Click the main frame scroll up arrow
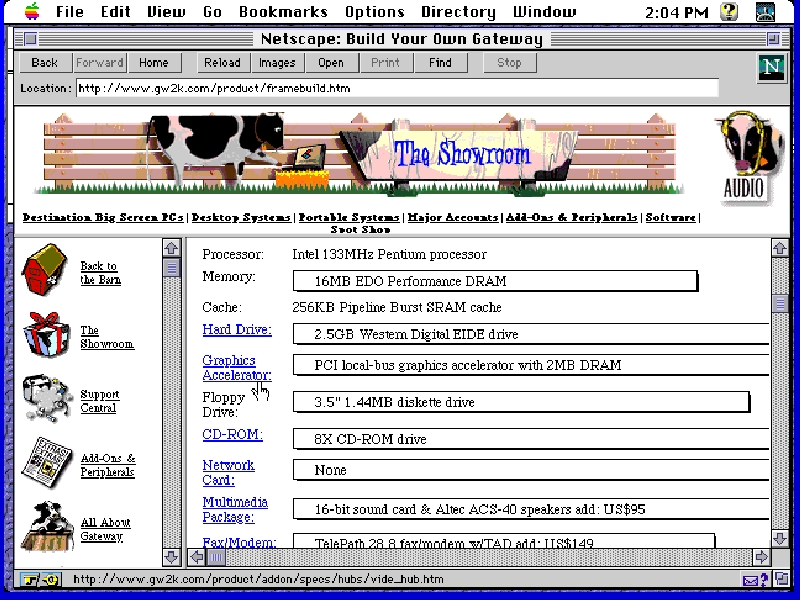The height and width of the screenshot is (600, 800). pos(780,248)
